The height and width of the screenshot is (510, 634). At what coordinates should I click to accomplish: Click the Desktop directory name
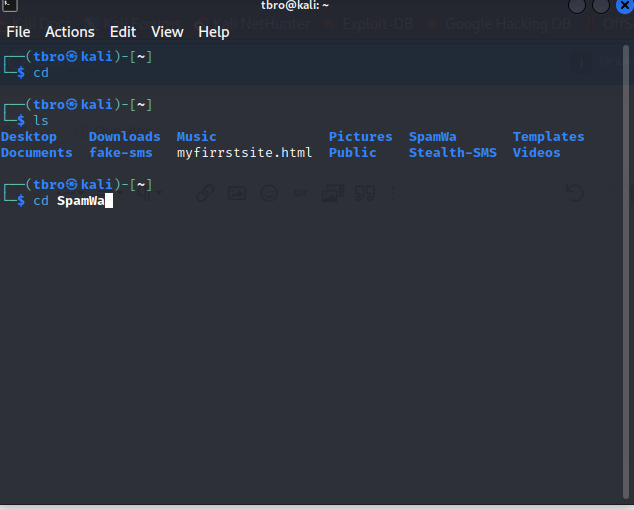tap(29, 137)
